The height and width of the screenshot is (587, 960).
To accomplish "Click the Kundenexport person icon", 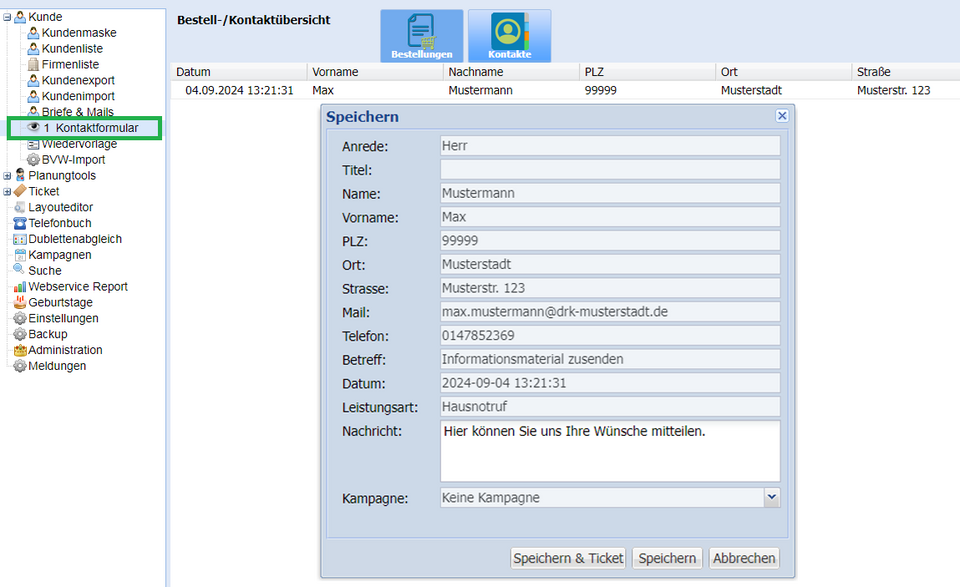I will (x=33, y=80).
